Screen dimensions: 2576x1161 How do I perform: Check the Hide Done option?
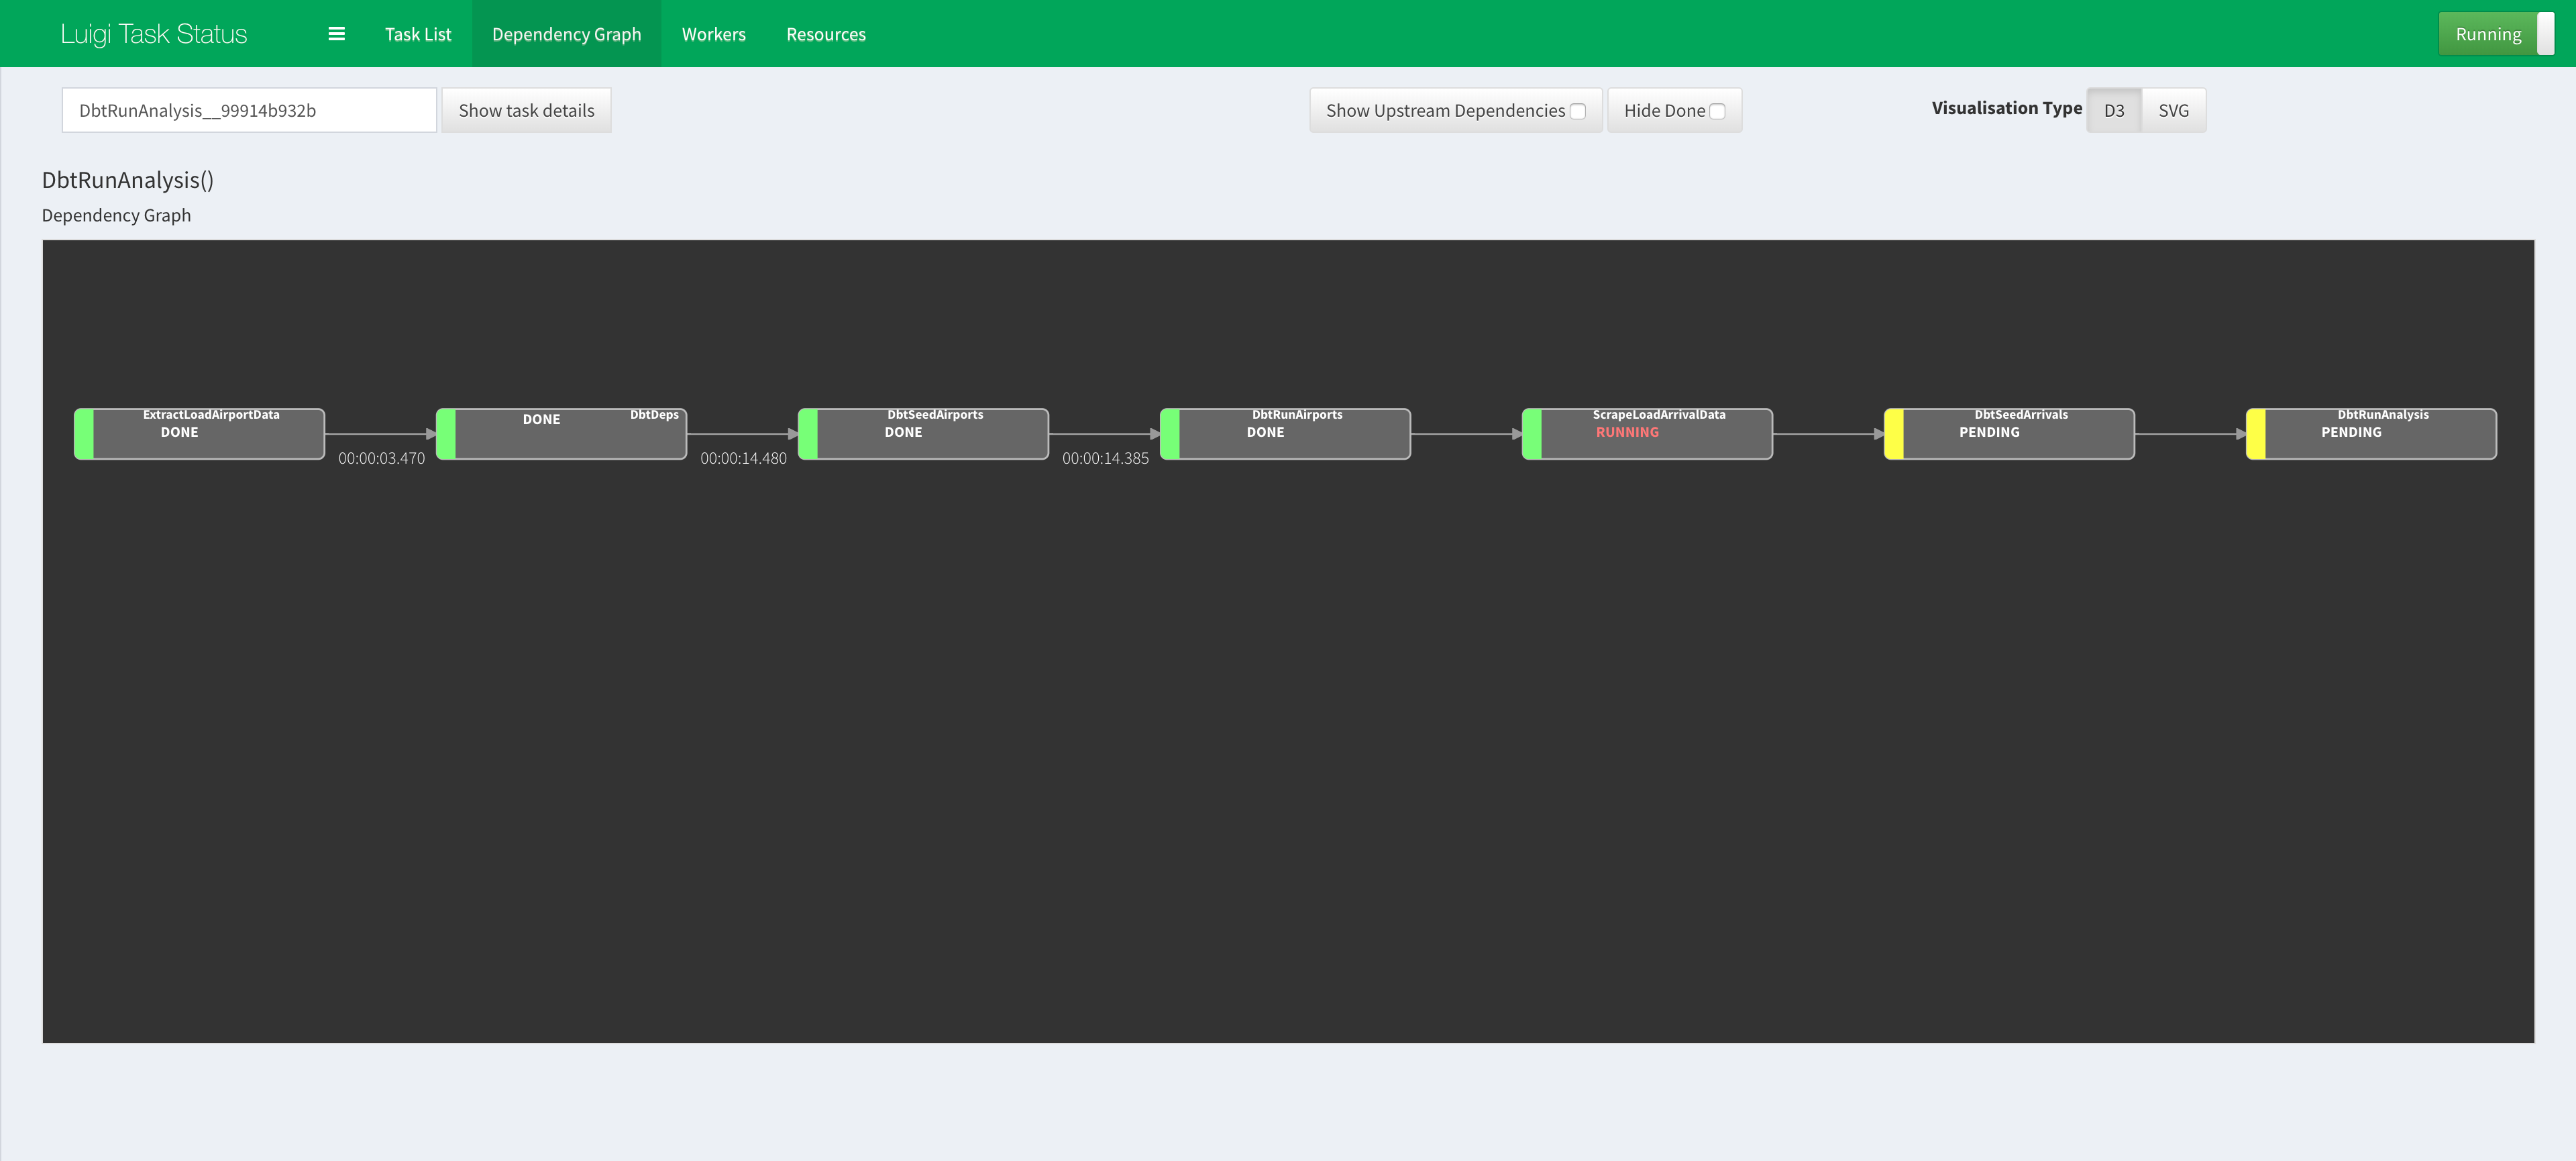[x=1716, y=110]
